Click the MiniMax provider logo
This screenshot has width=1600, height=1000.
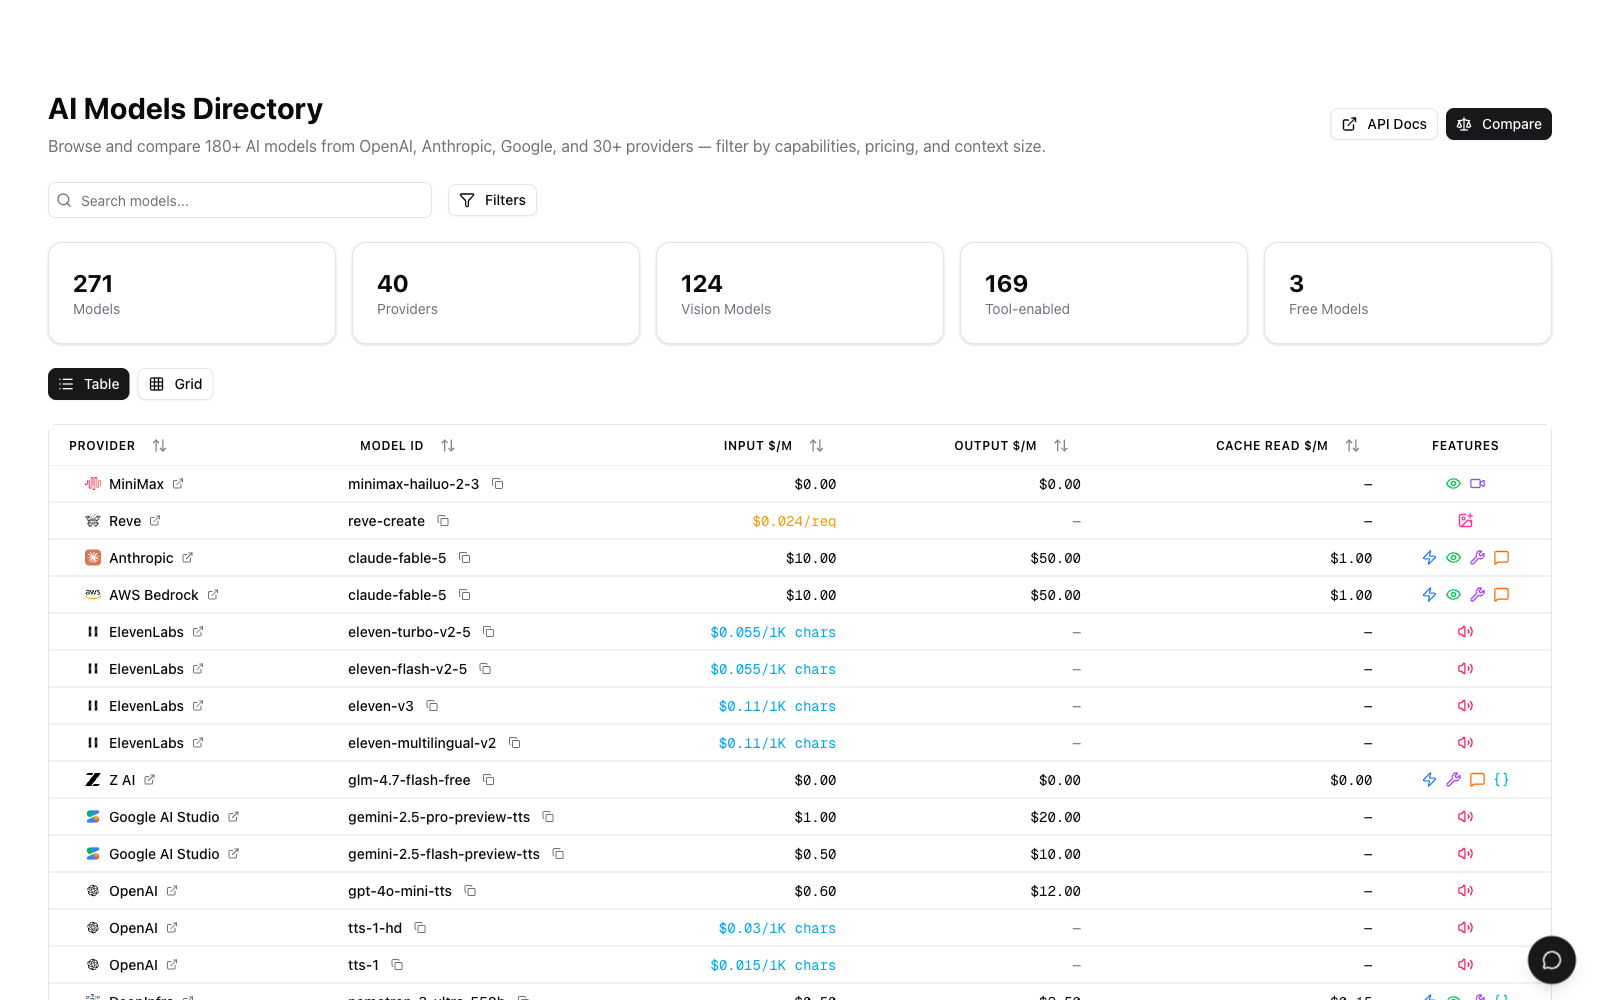(93, 484)
